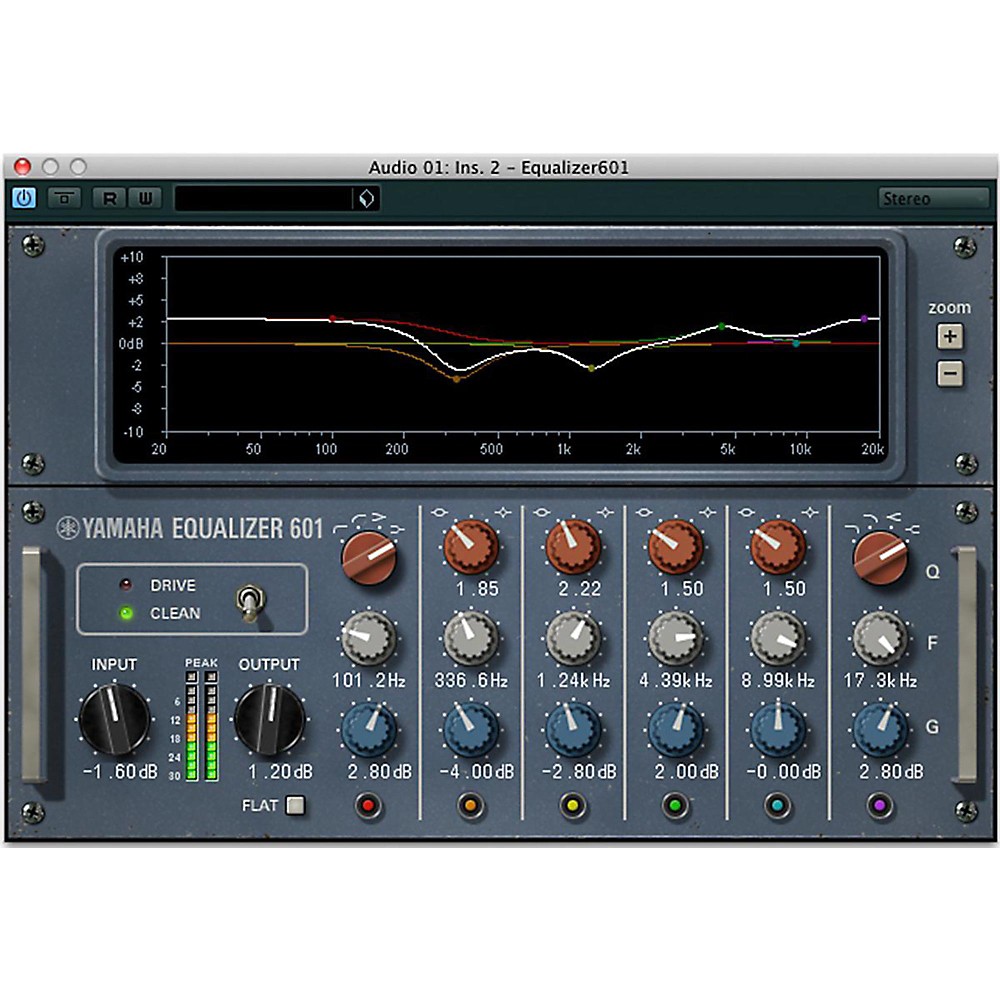Enable the Write automation W button
The image size is (1000, 1000).
145,198
